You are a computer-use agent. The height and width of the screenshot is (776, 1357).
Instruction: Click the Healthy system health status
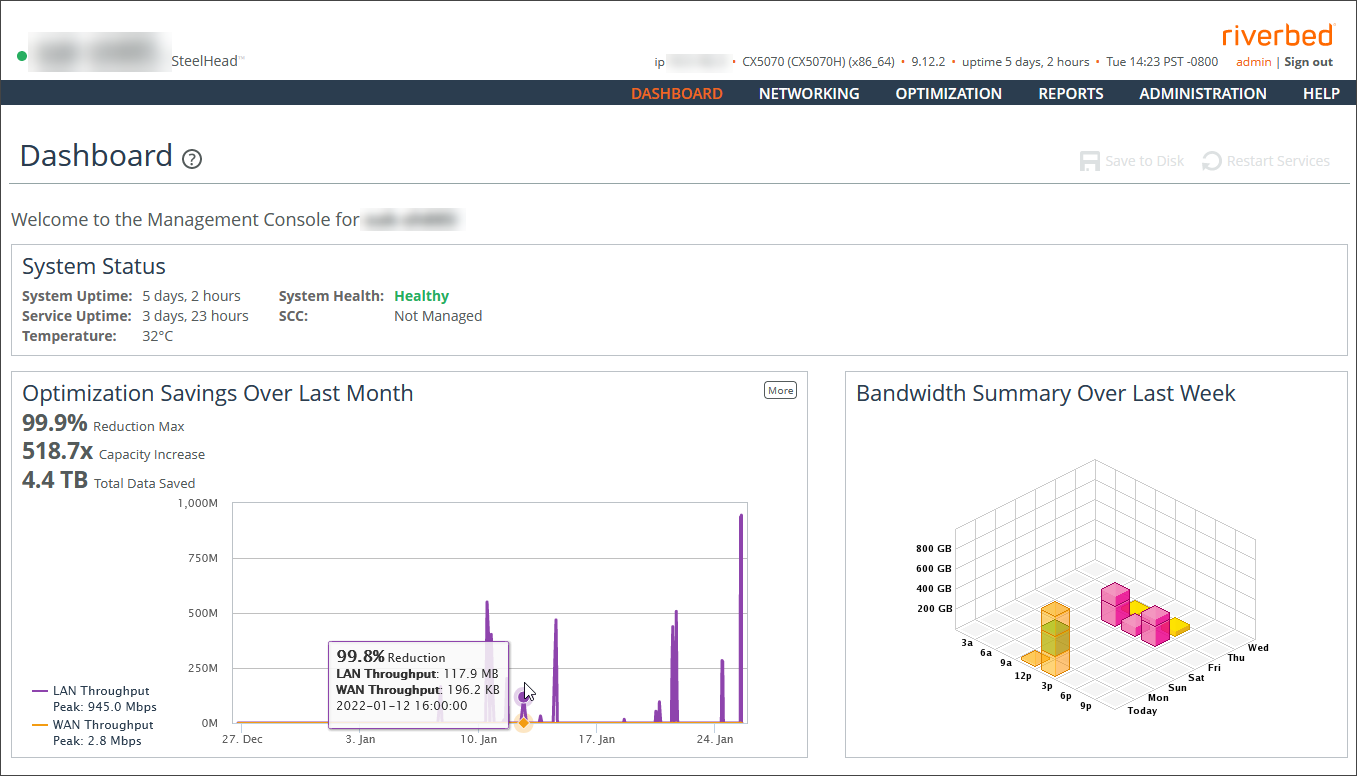[x=421, y=296]
